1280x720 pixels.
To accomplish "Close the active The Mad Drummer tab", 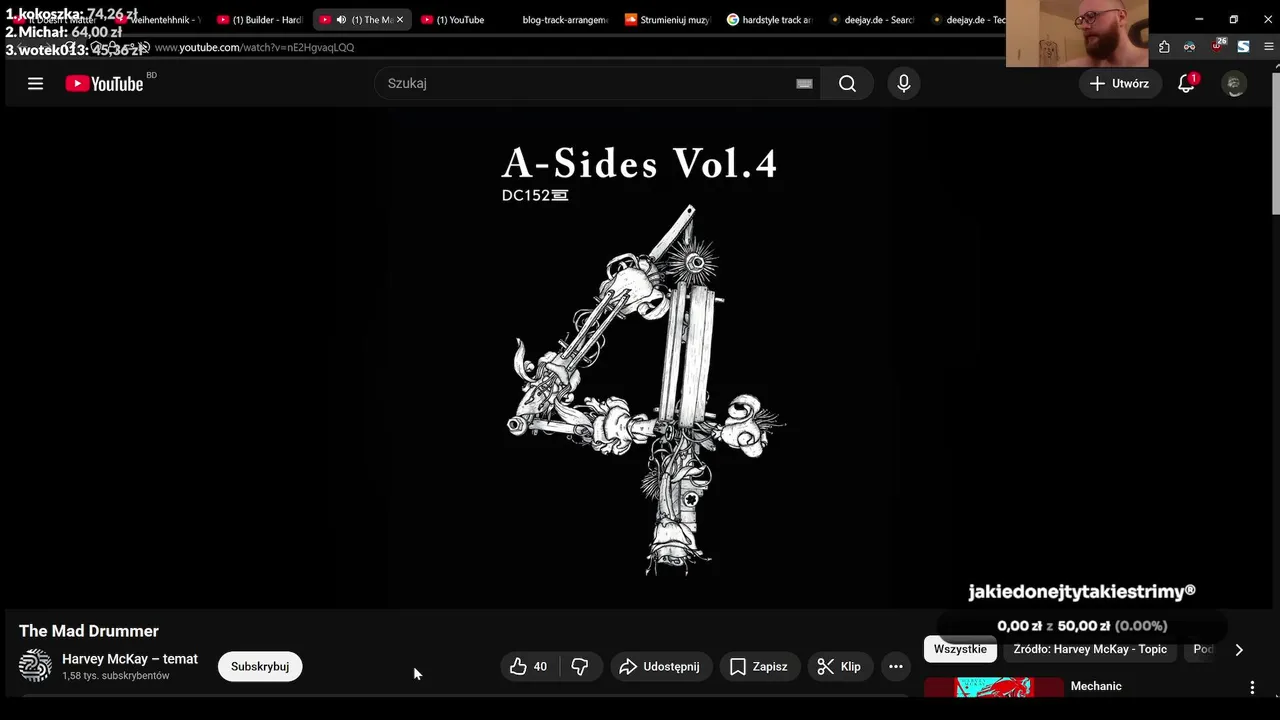I will coord(400,20).
